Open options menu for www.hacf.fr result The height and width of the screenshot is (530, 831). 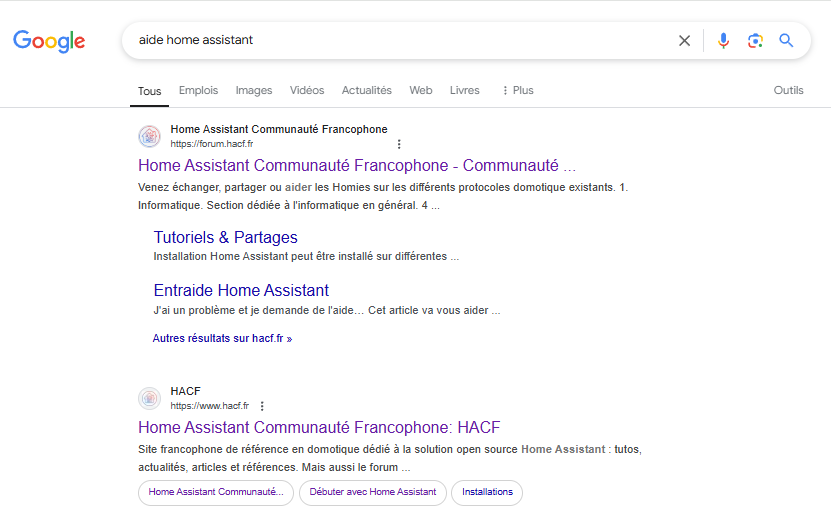[x=262, y=406]
